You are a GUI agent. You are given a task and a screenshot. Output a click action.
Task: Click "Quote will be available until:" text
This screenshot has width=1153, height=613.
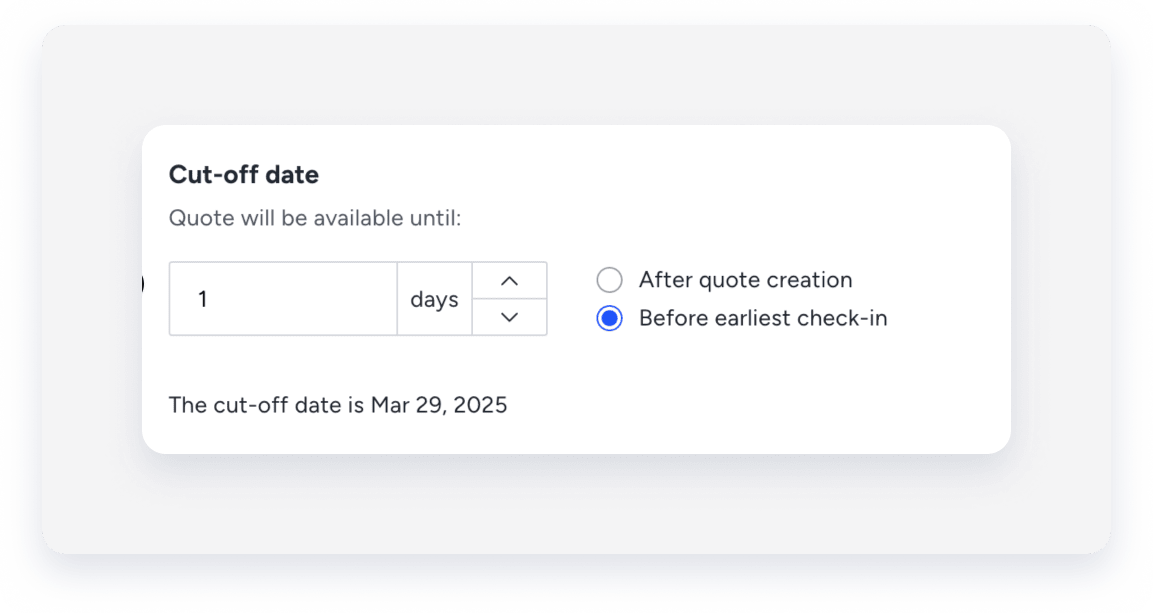(314, 218)
